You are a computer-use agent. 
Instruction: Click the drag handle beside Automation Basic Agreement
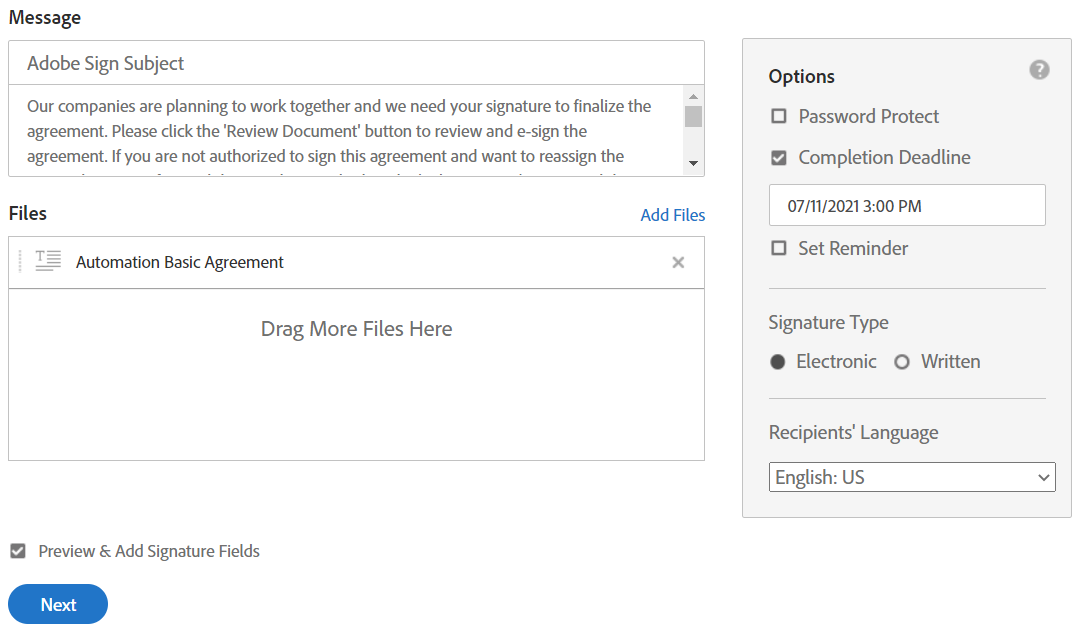pos(20,262)
